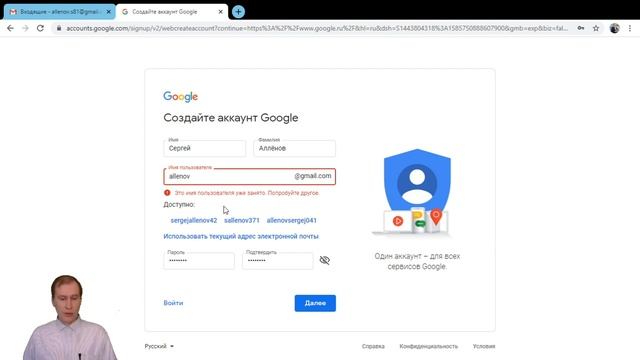Open Chrome three-dot menu
Viewport: 640px width, 360px height.
[630, 28]
